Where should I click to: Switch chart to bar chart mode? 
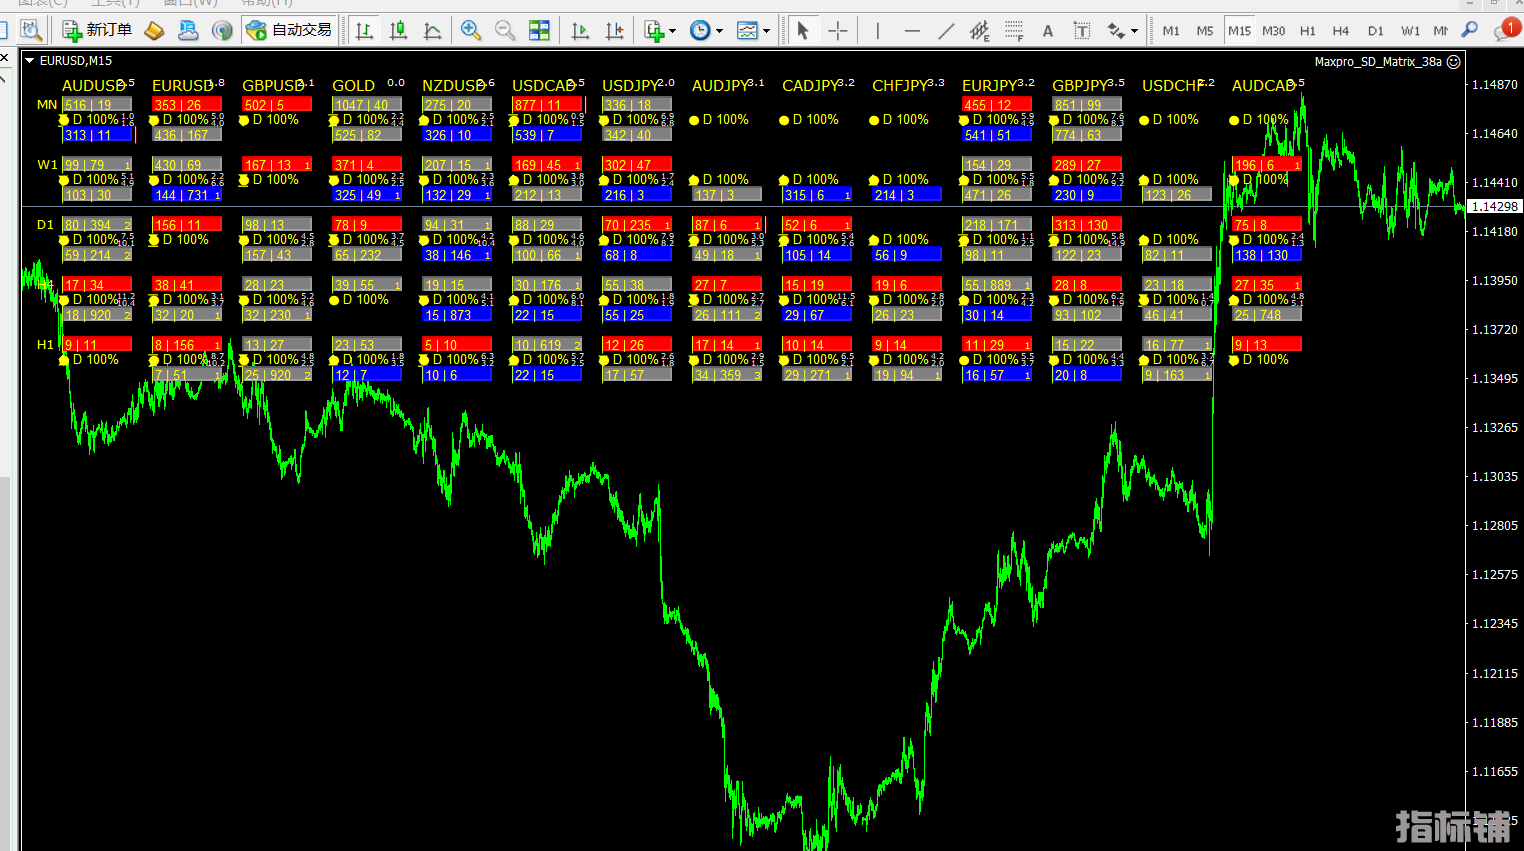click(365, 31)
